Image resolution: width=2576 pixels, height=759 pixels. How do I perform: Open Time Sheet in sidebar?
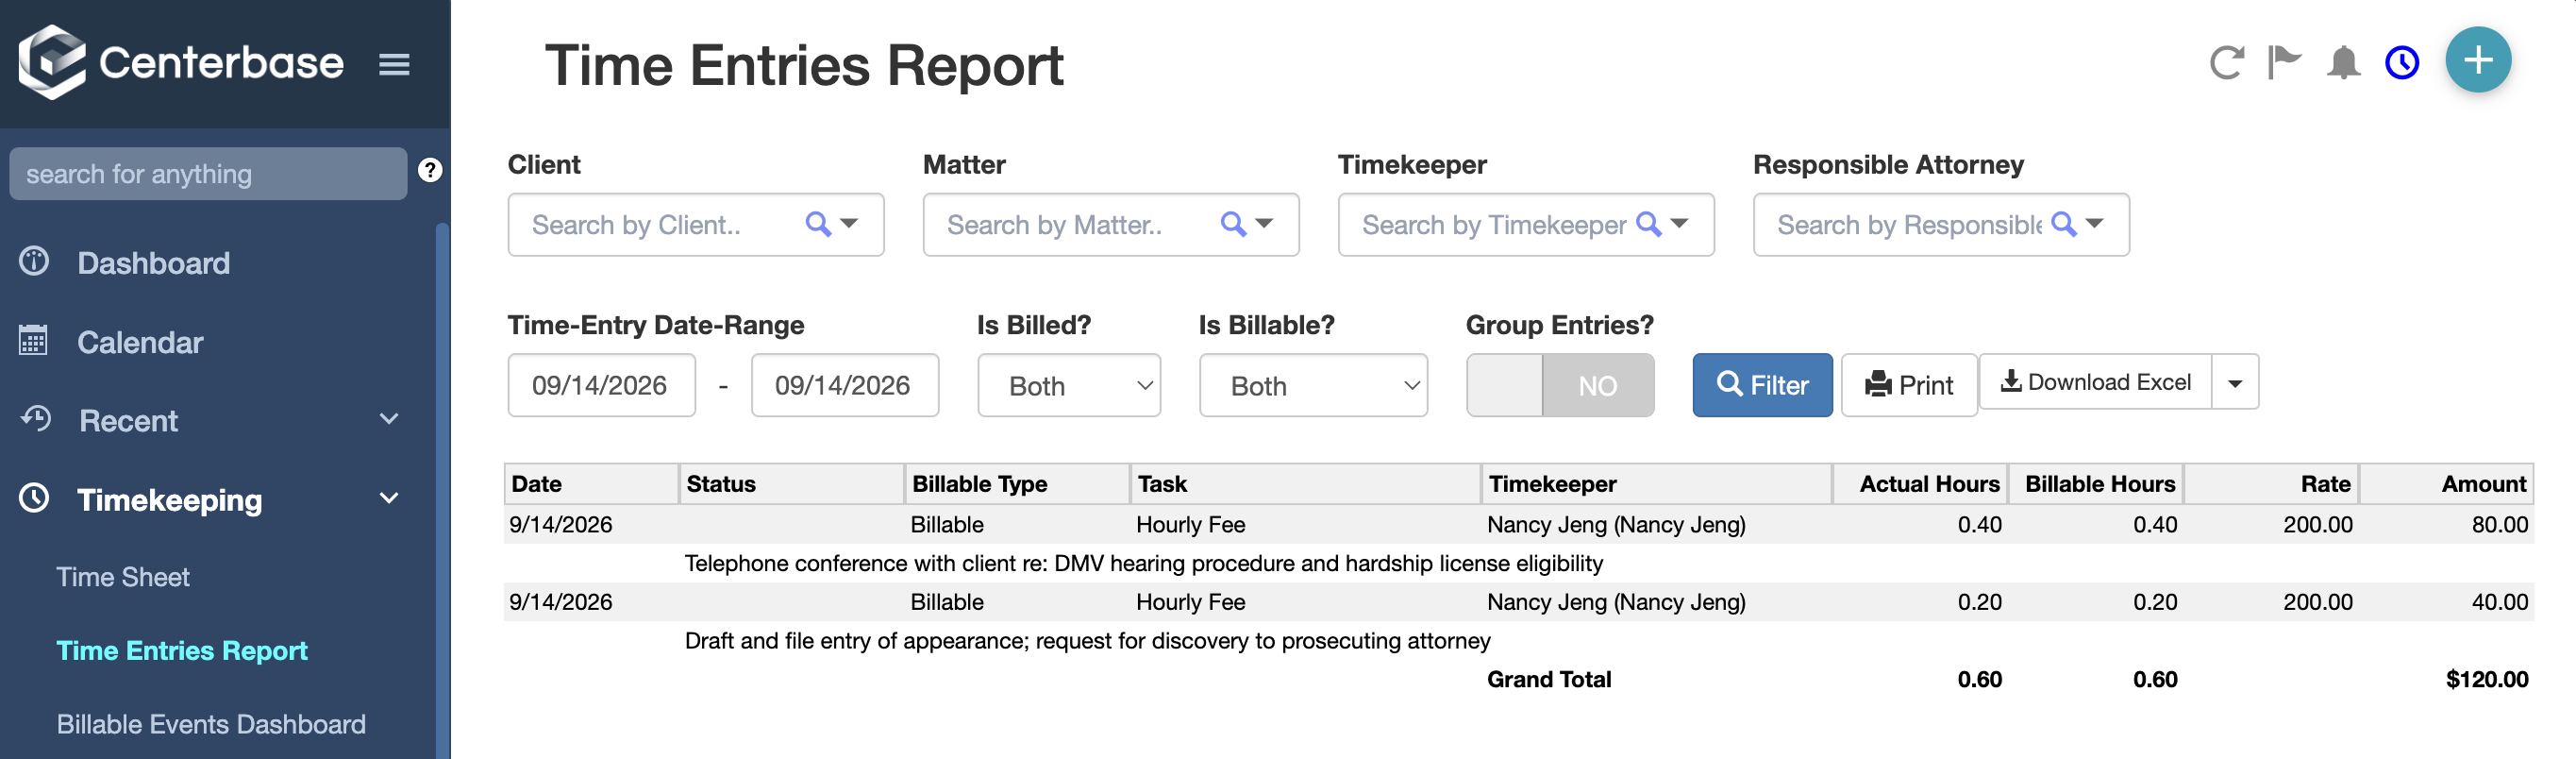(x=123, y=577)
